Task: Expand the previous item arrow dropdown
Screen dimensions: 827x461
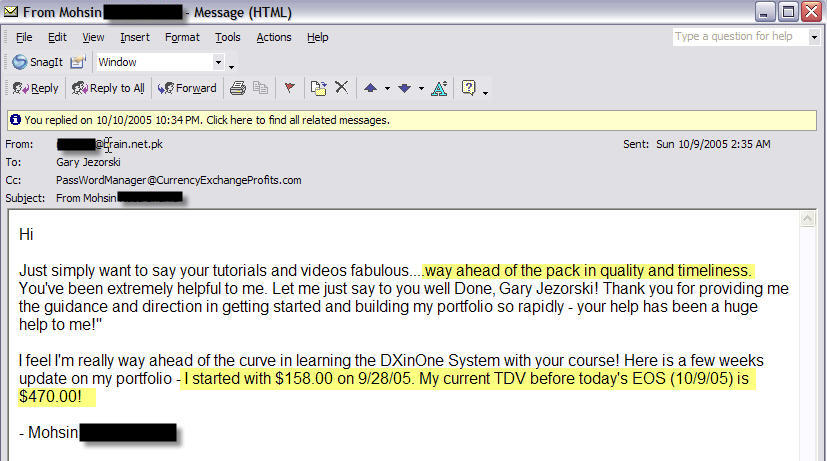Action: coord(387,88)
